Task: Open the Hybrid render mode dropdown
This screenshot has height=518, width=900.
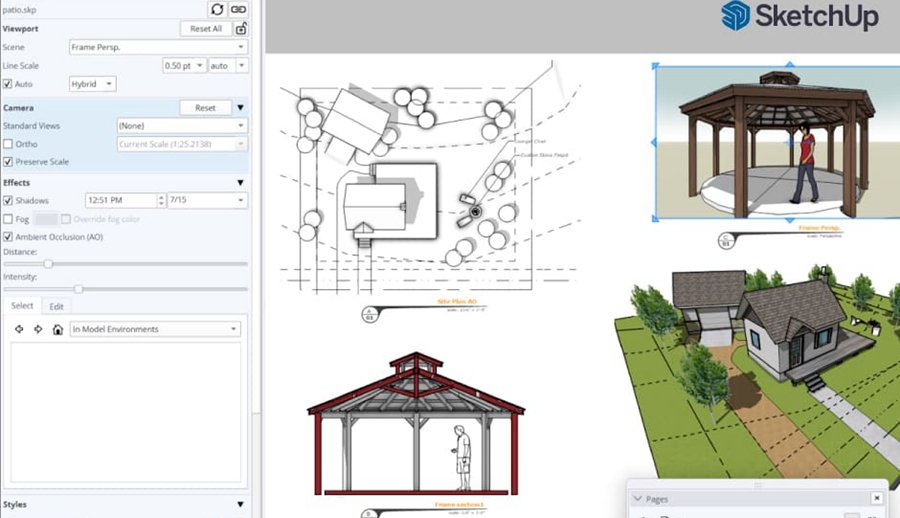Action: [92, 84]
